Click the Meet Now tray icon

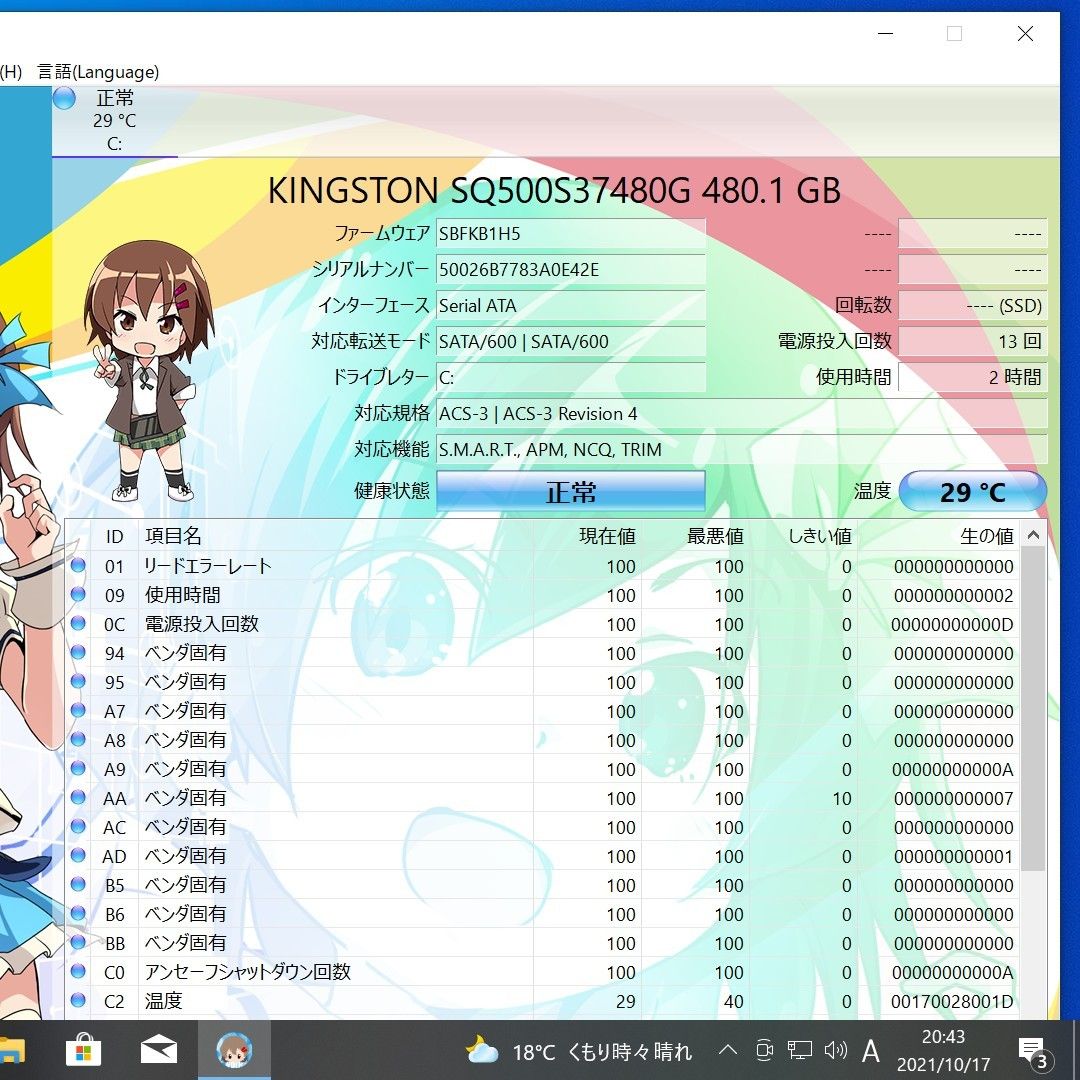765,1050
